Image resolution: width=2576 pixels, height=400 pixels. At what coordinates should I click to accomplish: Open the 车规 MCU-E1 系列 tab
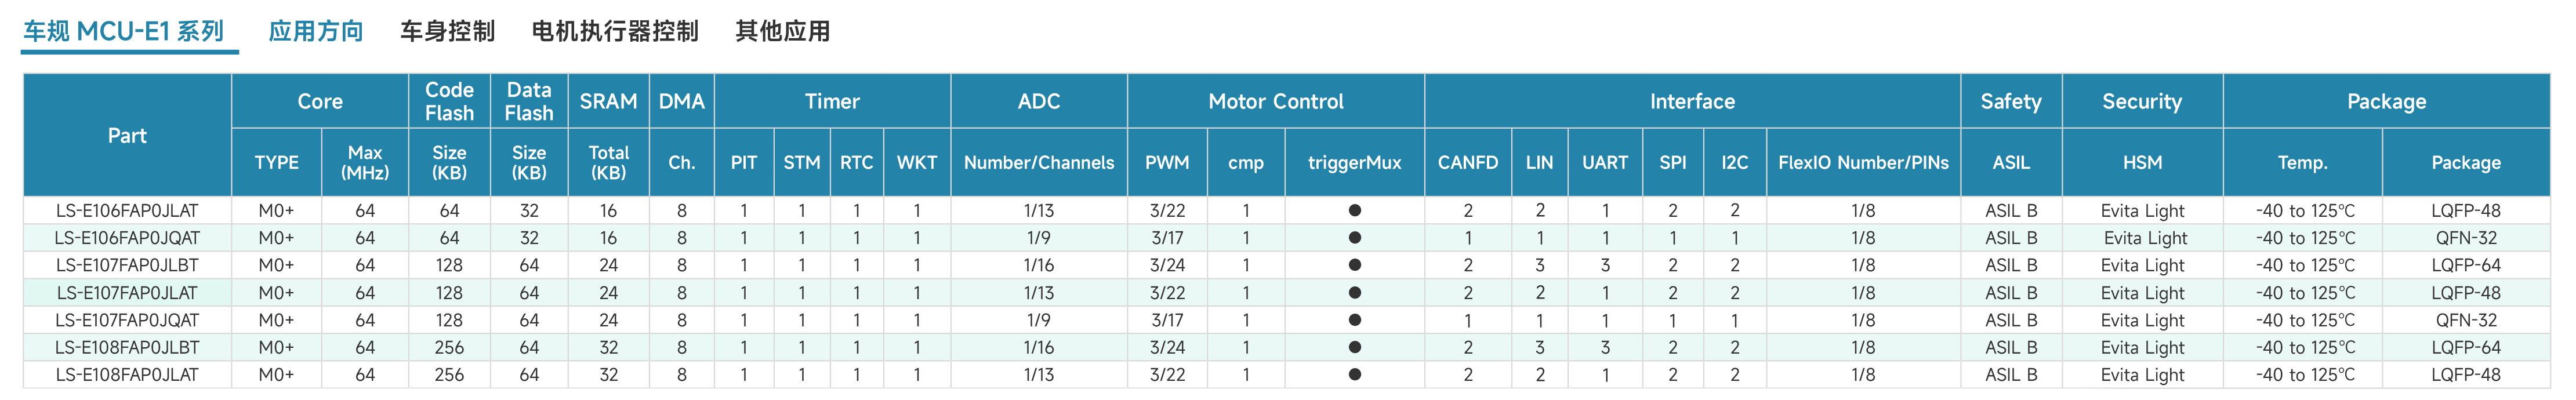click(124, 31)
